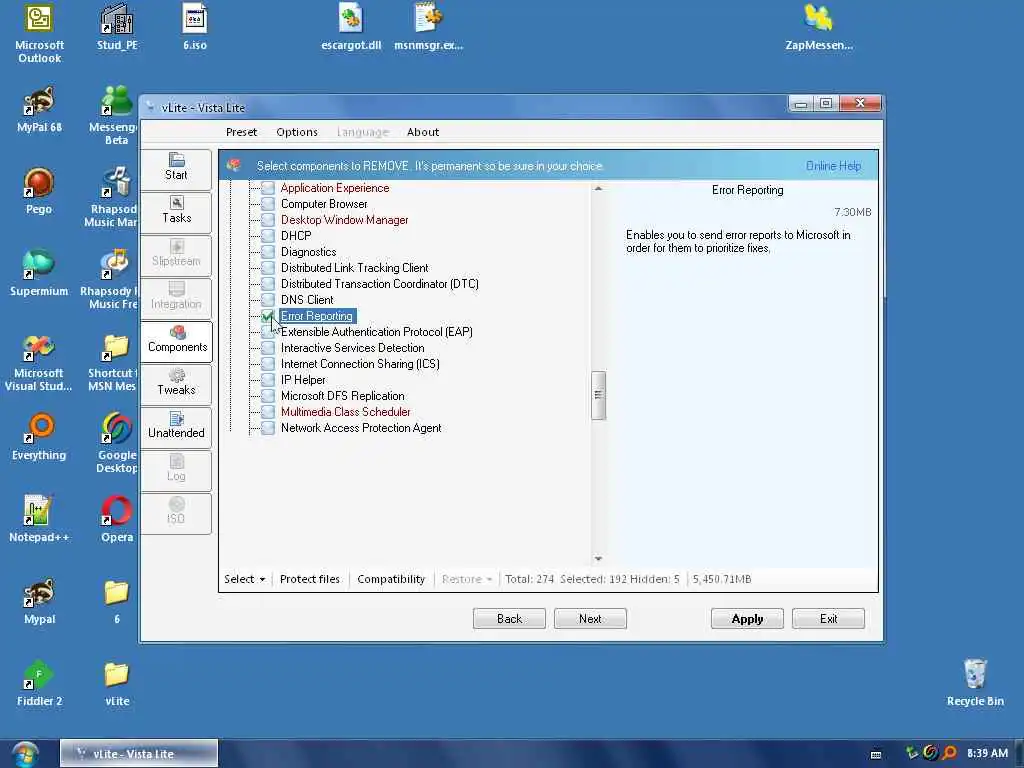Click the Apply button
The width and height of the screenshot is (1024, 768).
(x=747, y=618)
